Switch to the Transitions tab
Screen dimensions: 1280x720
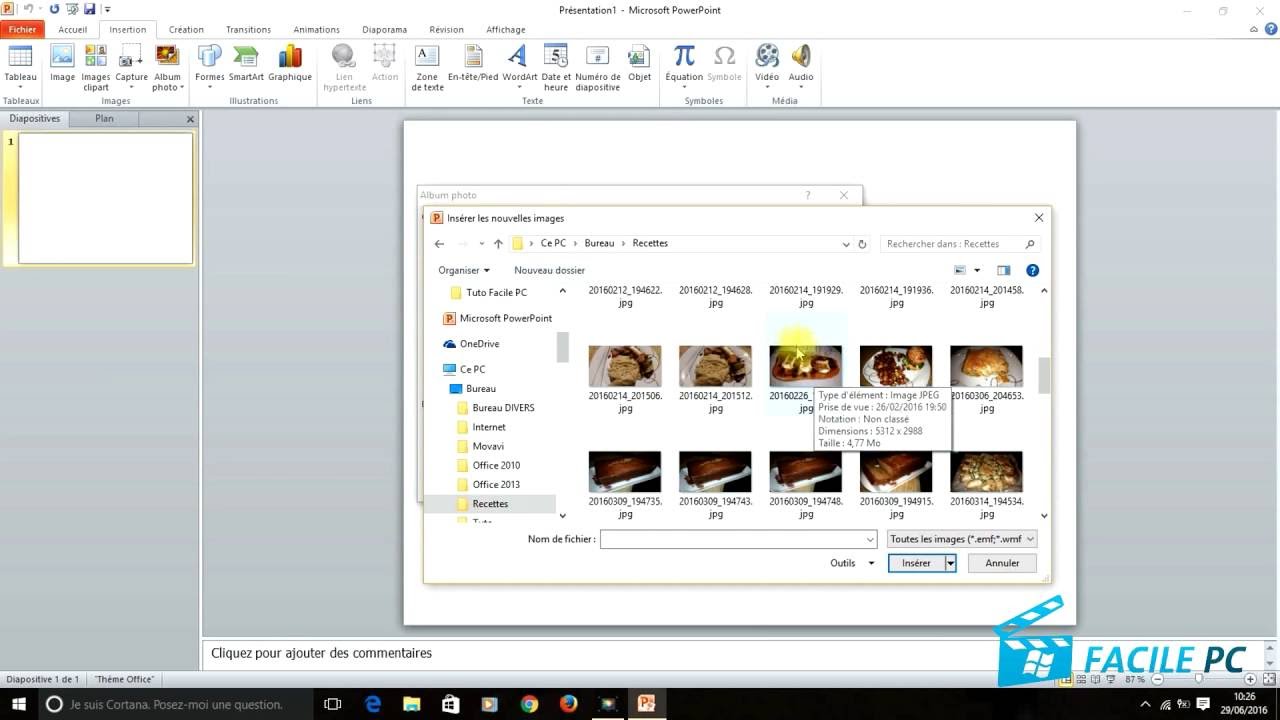point(248,30)
